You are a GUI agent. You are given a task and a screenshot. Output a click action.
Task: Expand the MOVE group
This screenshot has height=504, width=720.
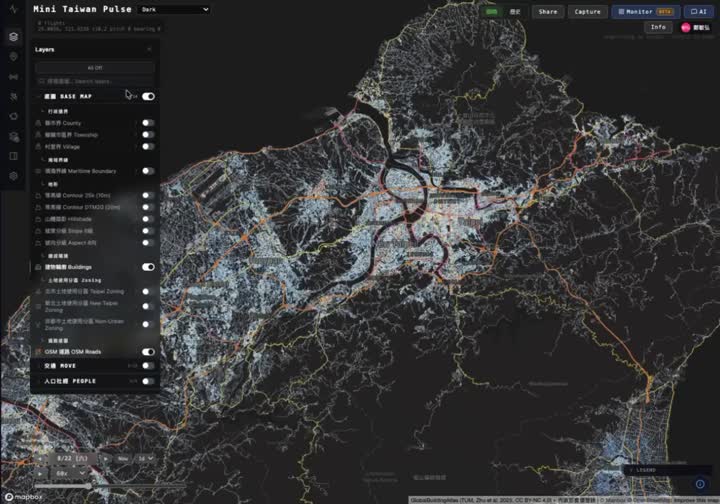coord(40,366)
